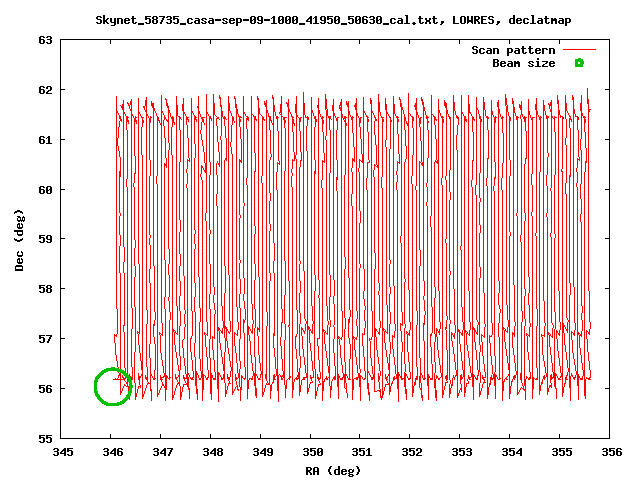Screen dimensions: 640x480
Task: Click the large green beam circle
Action: [x=113, y=387]
